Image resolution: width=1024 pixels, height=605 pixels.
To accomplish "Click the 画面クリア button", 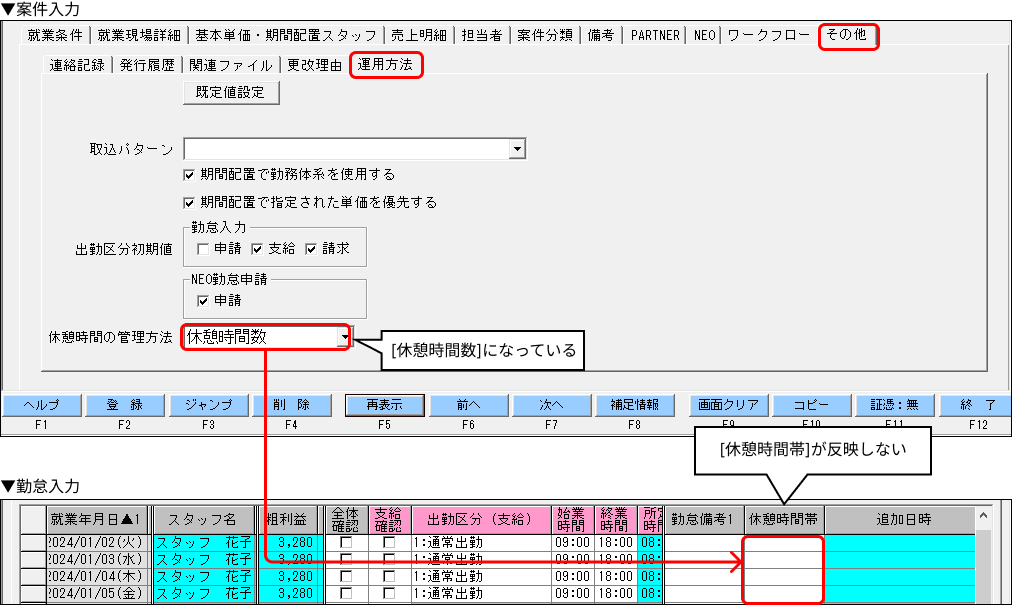I will coord(729,405).
